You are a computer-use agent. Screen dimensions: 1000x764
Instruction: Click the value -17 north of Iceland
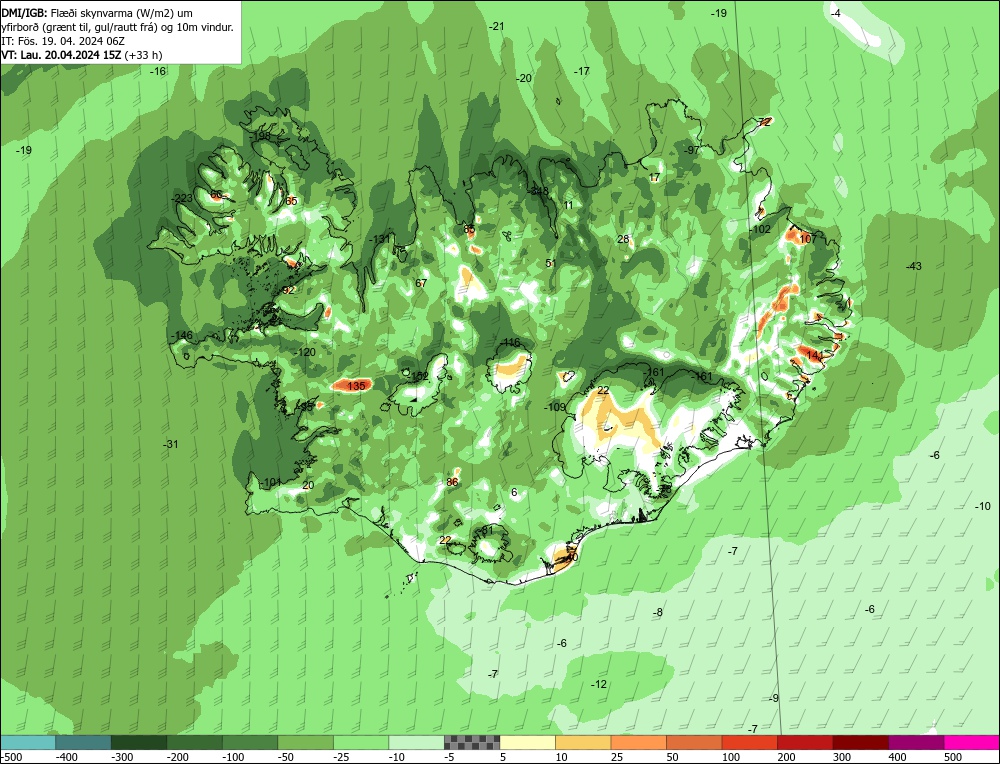pos(582,71)
